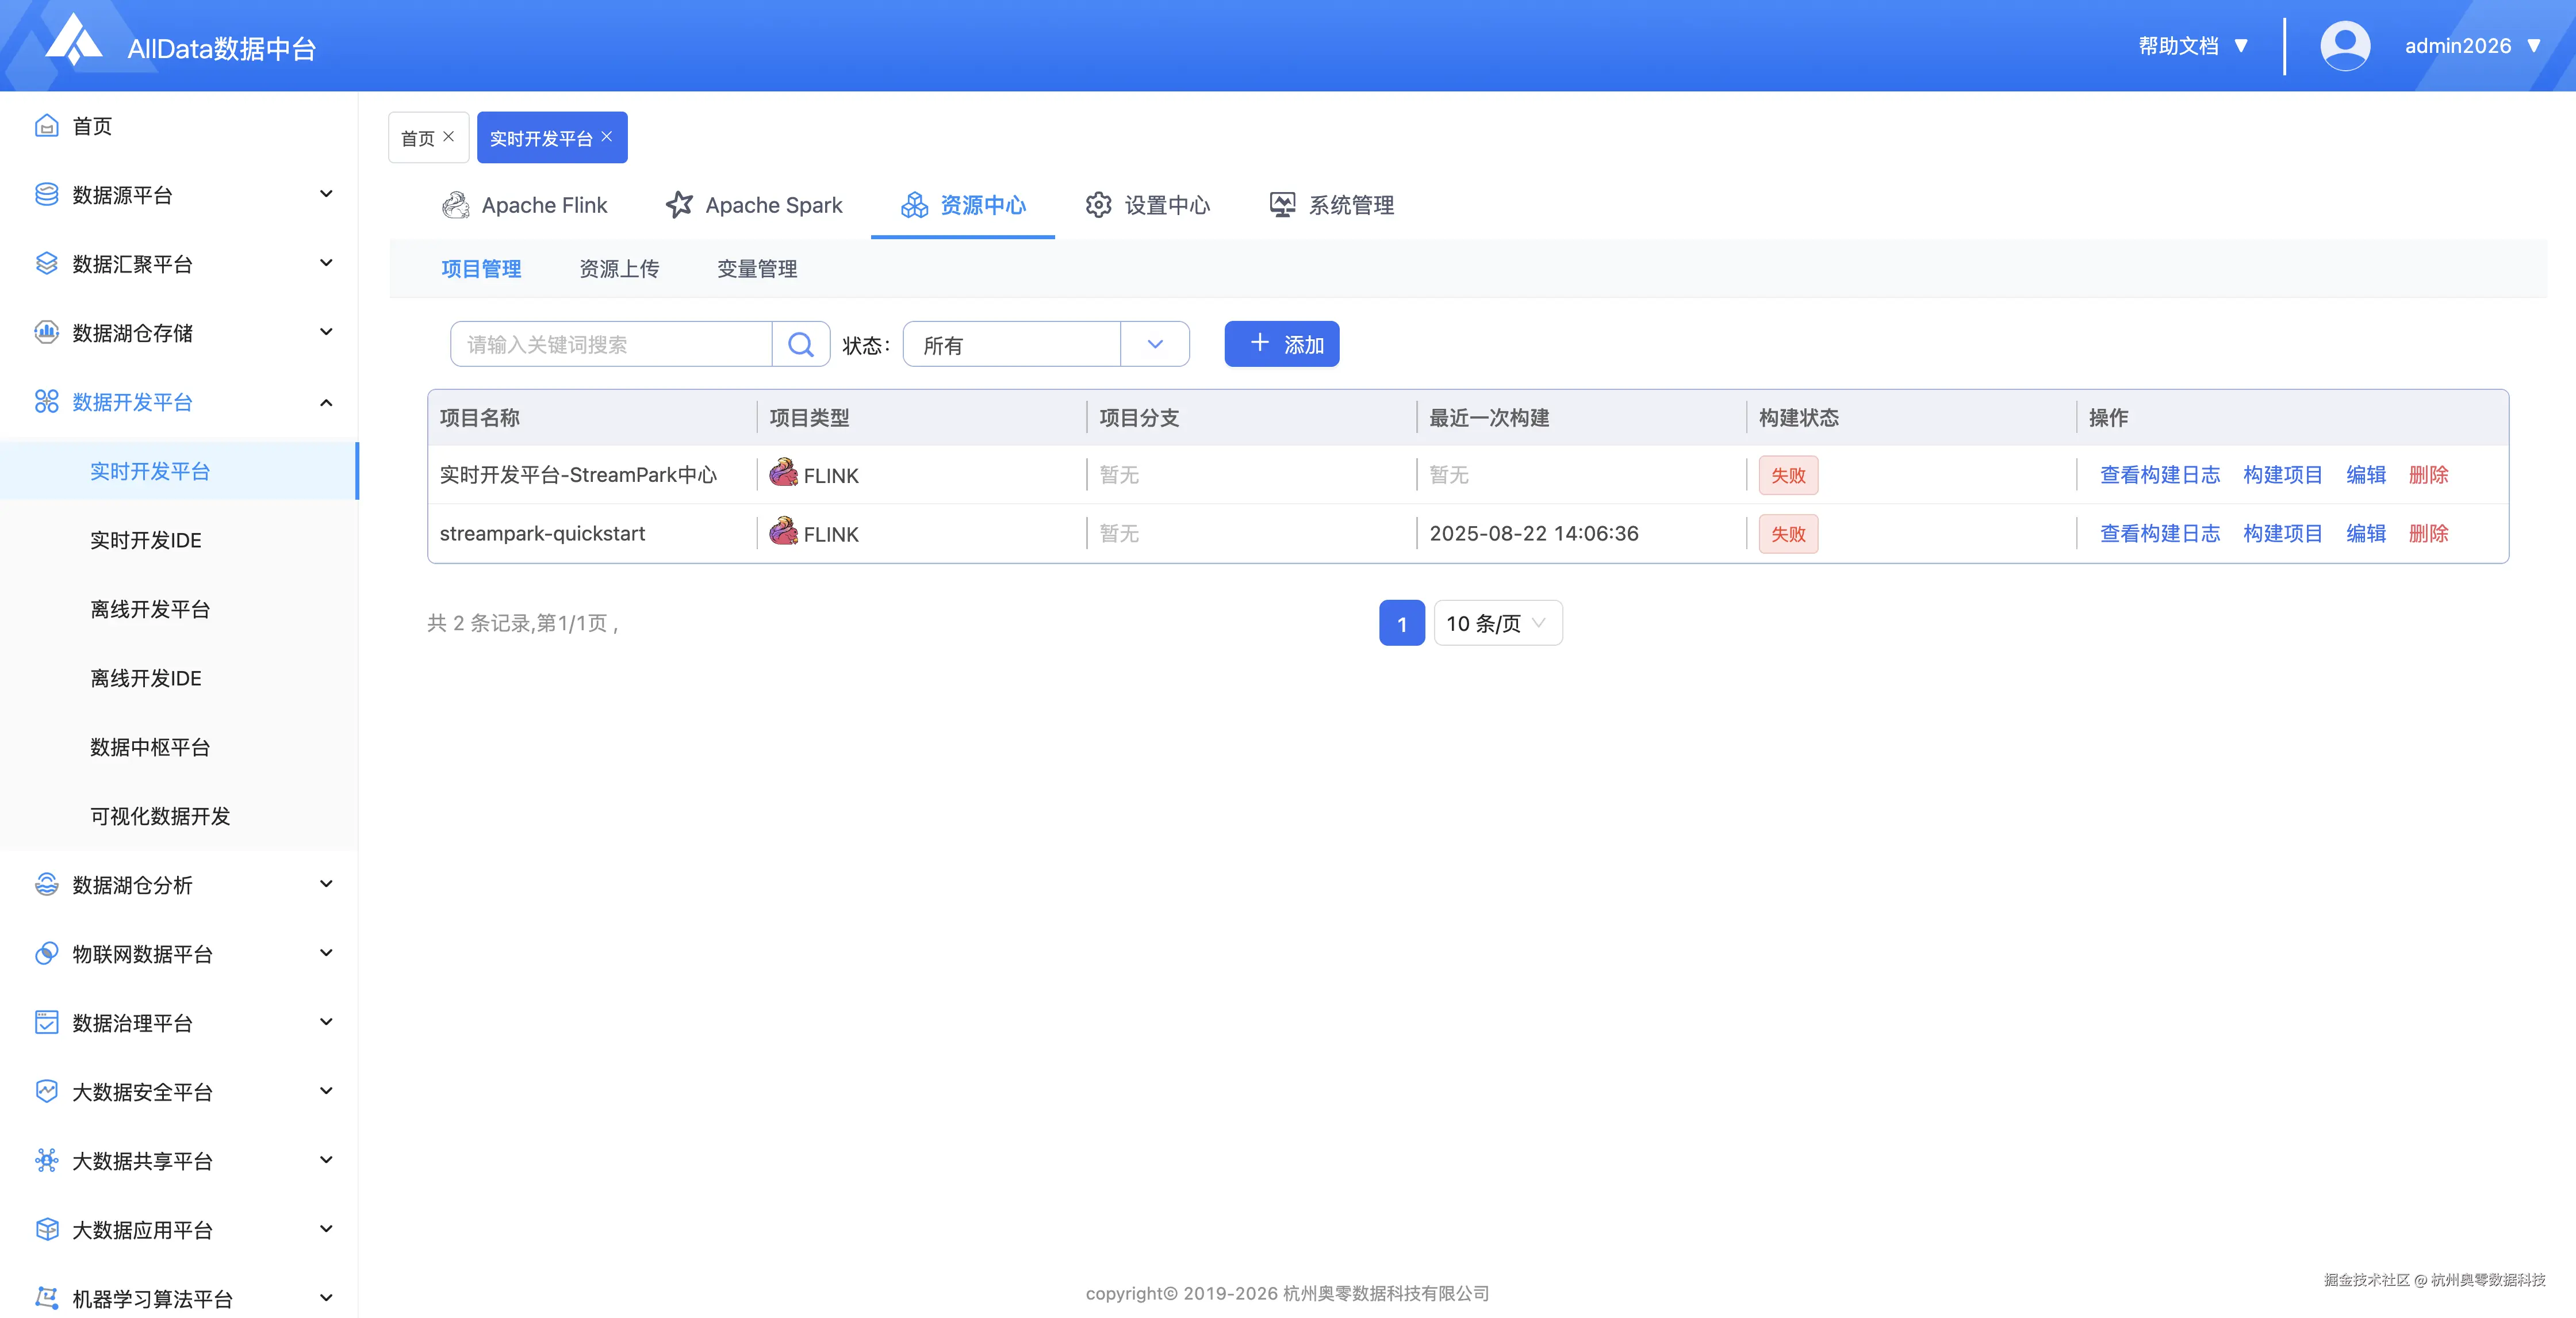Screen dimensions: 2576x1318
Task: Click the Apache Spark star icon
Action: (679, 205)
